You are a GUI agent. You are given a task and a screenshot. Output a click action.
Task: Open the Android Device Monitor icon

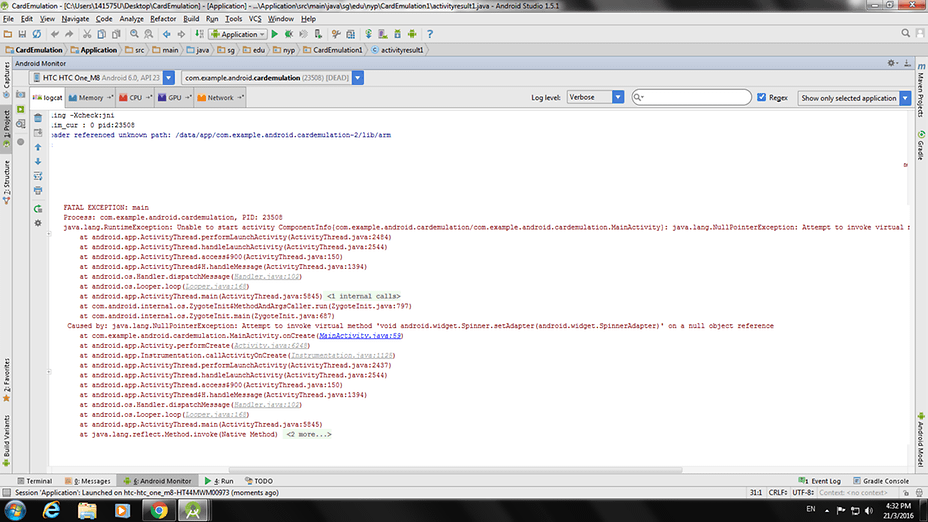point(412,34)
